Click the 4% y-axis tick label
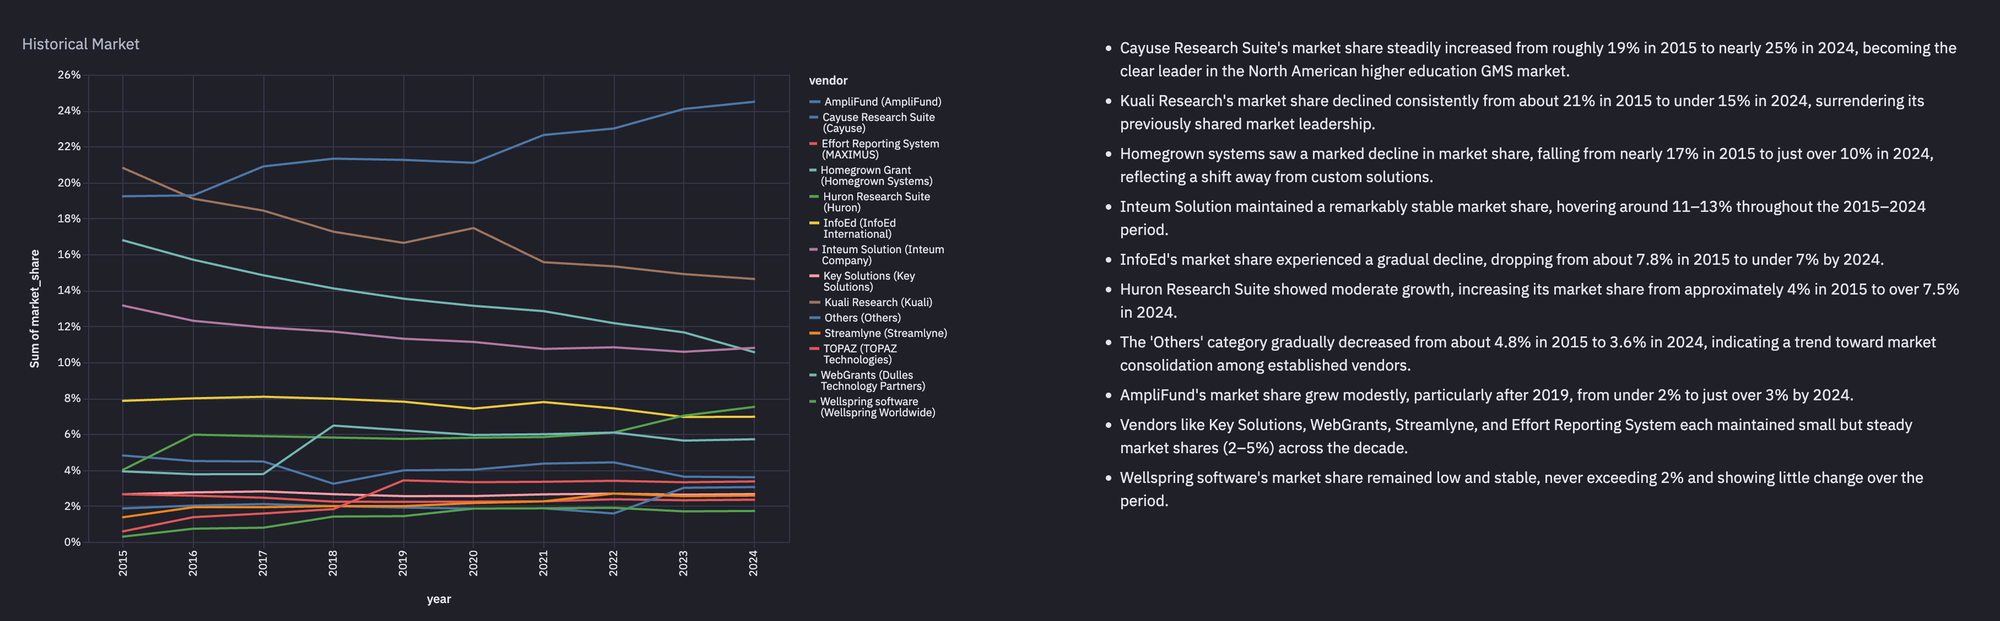Viewport: 2000px width, 621px height. (72, 470)
